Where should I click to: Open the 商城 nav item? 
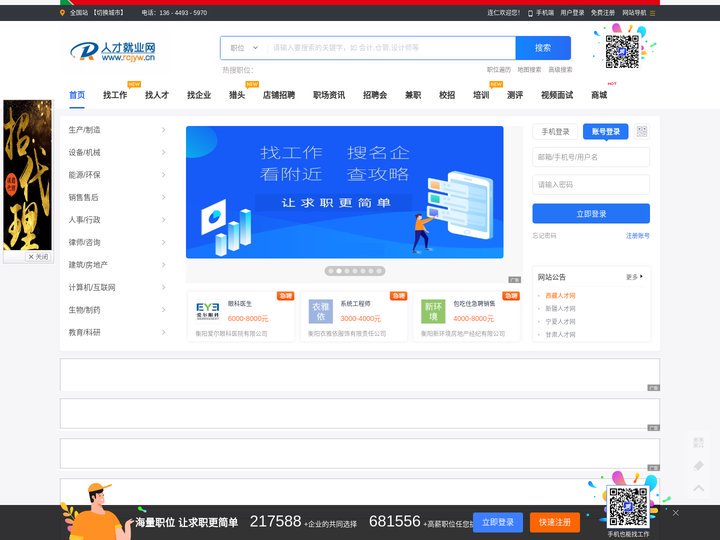pos(599,95)
